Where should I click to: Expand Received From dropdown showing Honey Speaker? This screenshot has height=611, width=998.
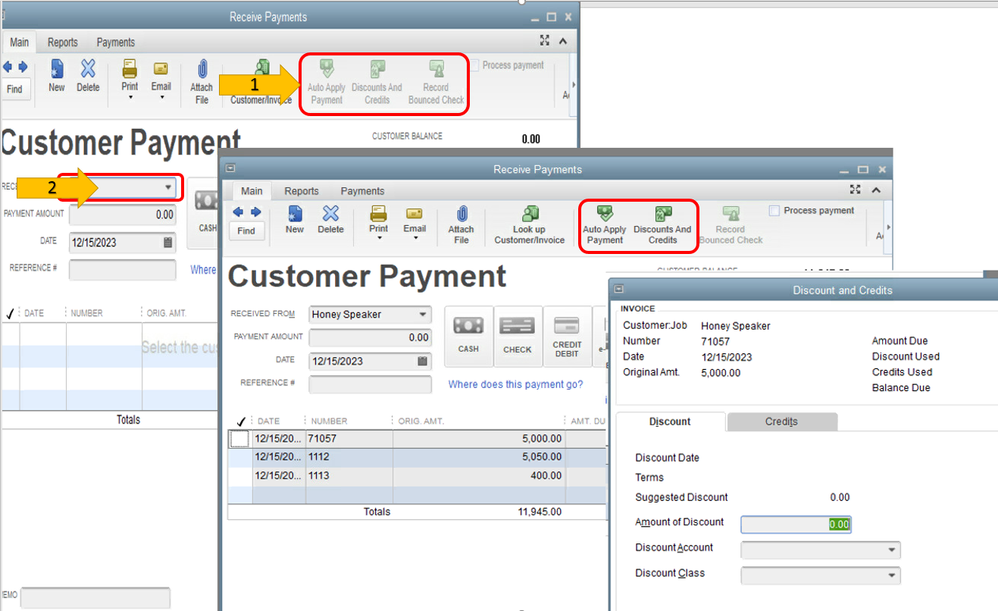pyautogui.click(x=423, y=314)
